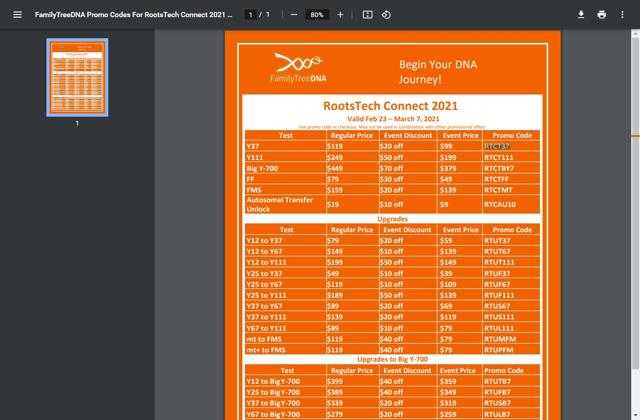Click promo code RTUT111
This screenshot has height=420, width=640.
pyautogui.click(x=499, y=262)
